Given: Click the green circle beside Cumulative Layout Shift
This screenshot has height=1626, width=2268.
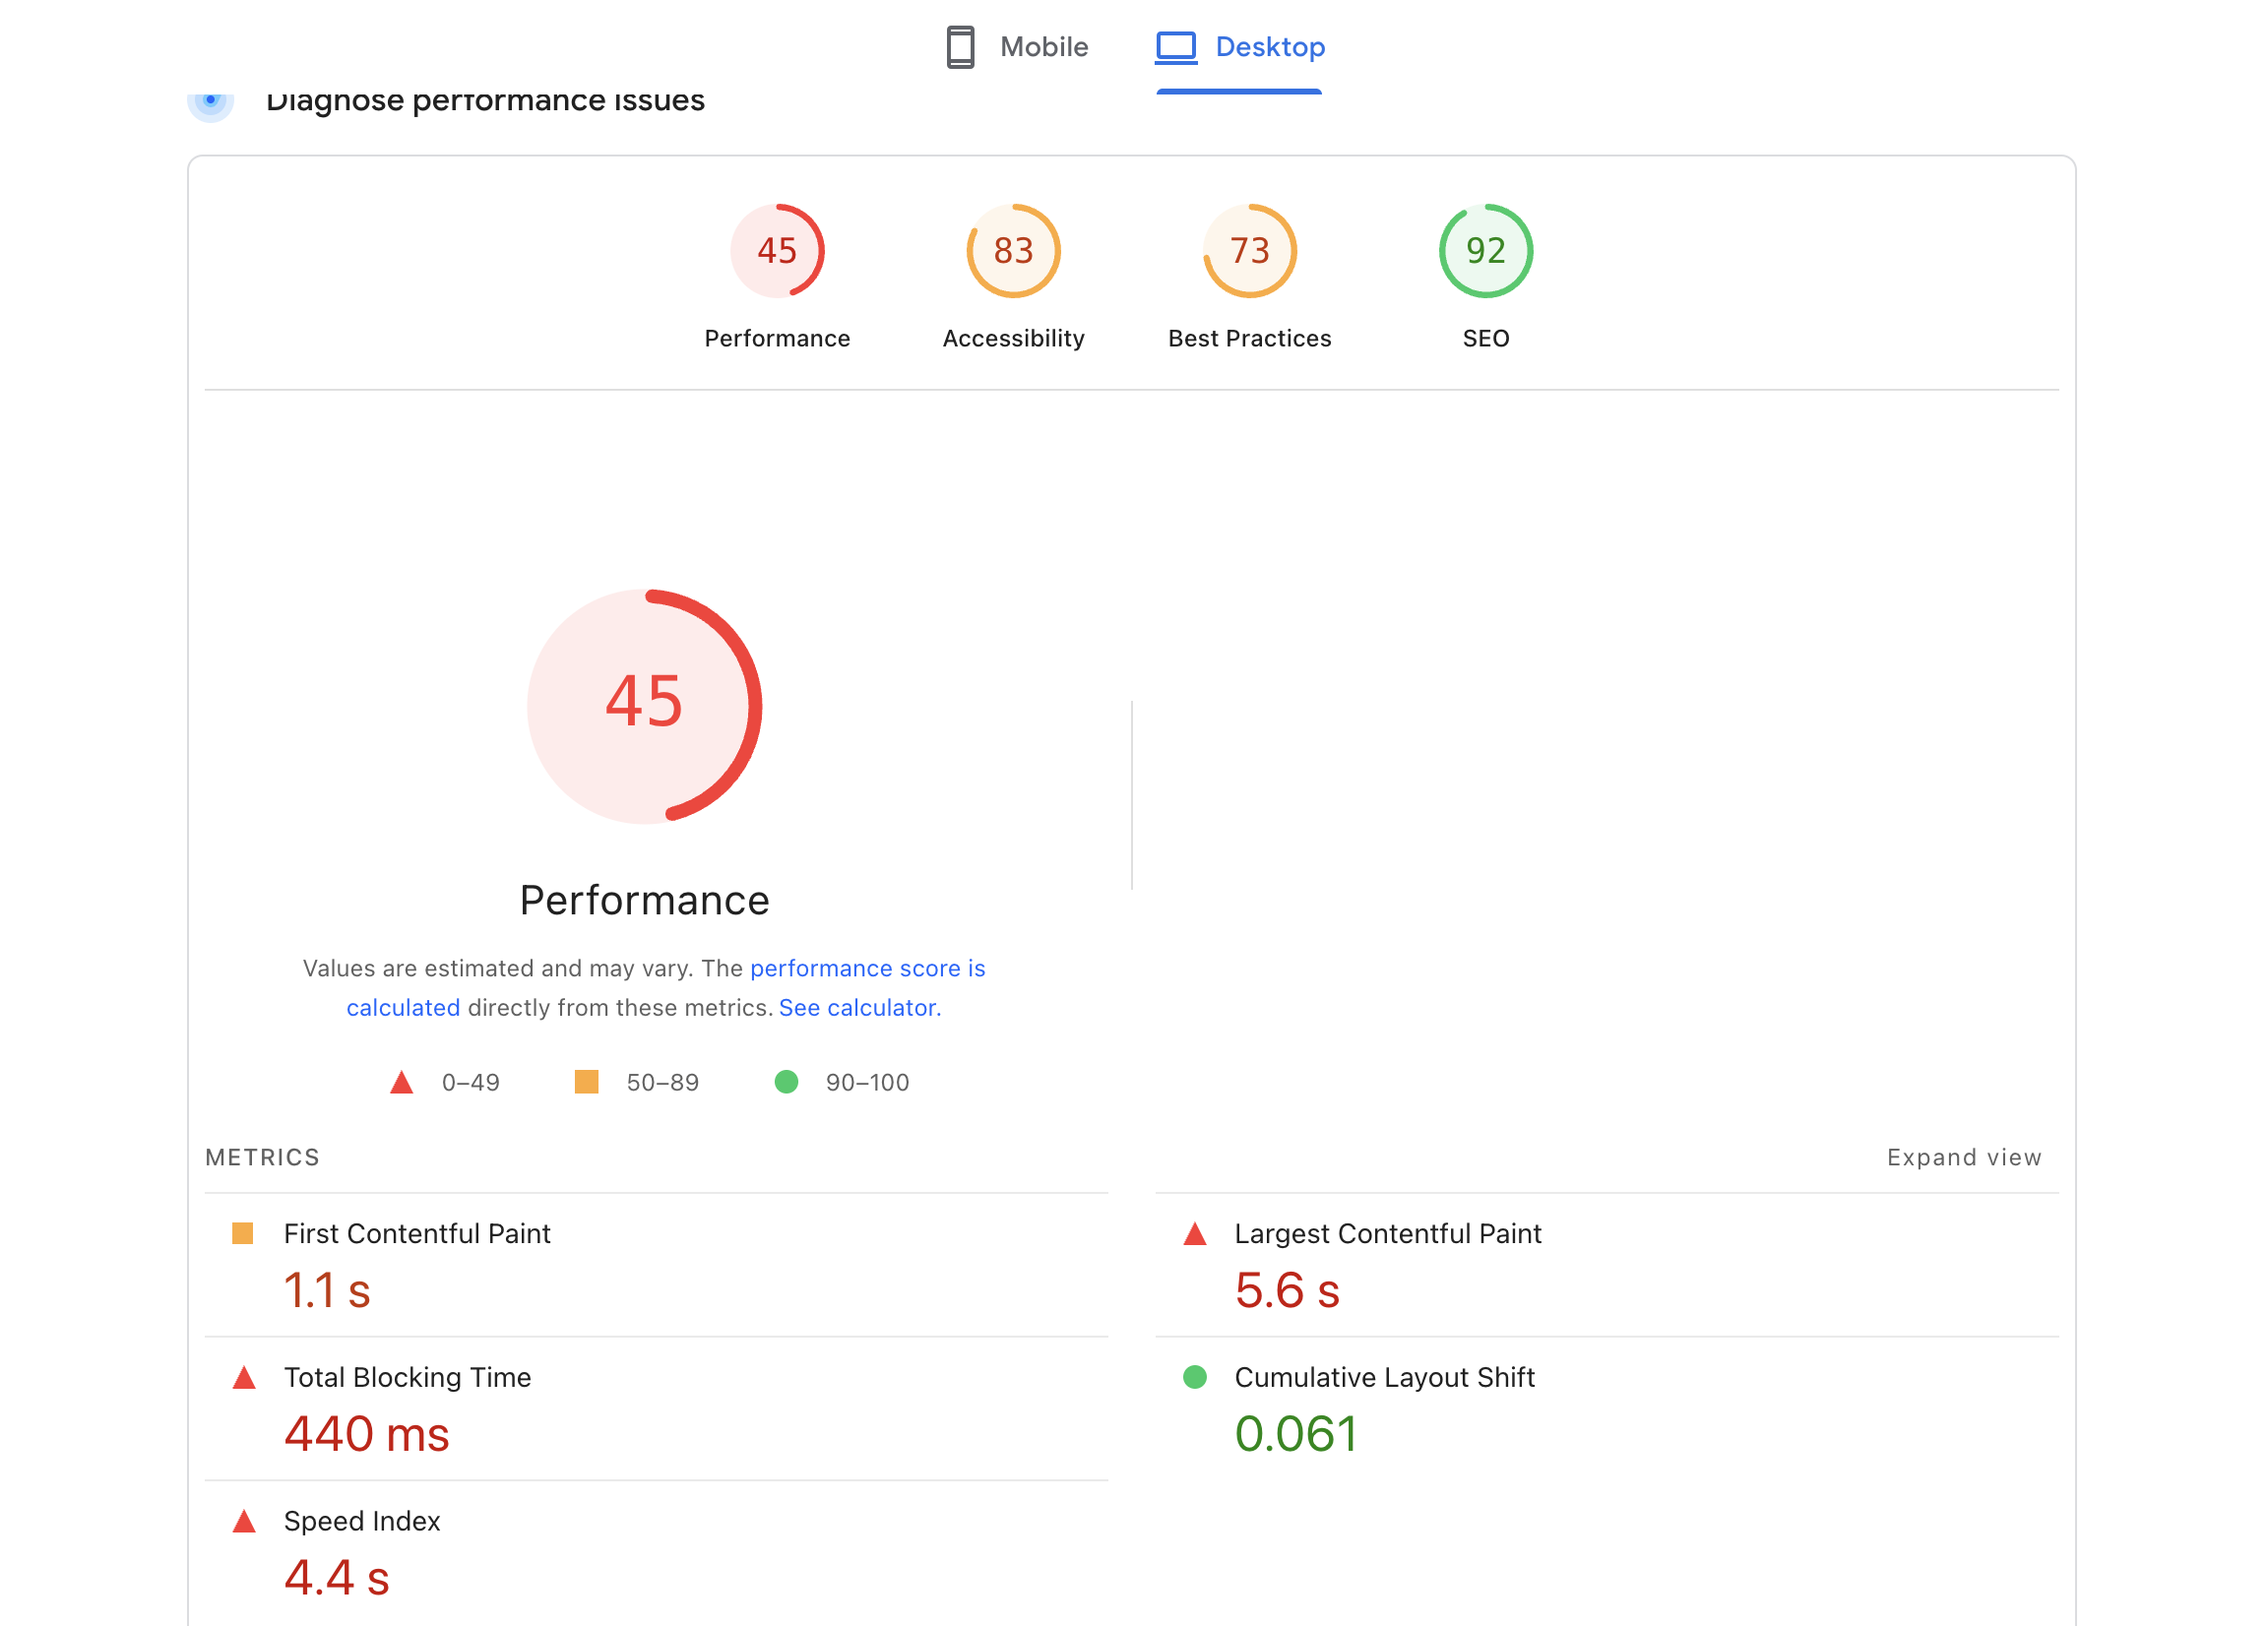Looking at the screenshot, I should click(x=1194, y=1377).
